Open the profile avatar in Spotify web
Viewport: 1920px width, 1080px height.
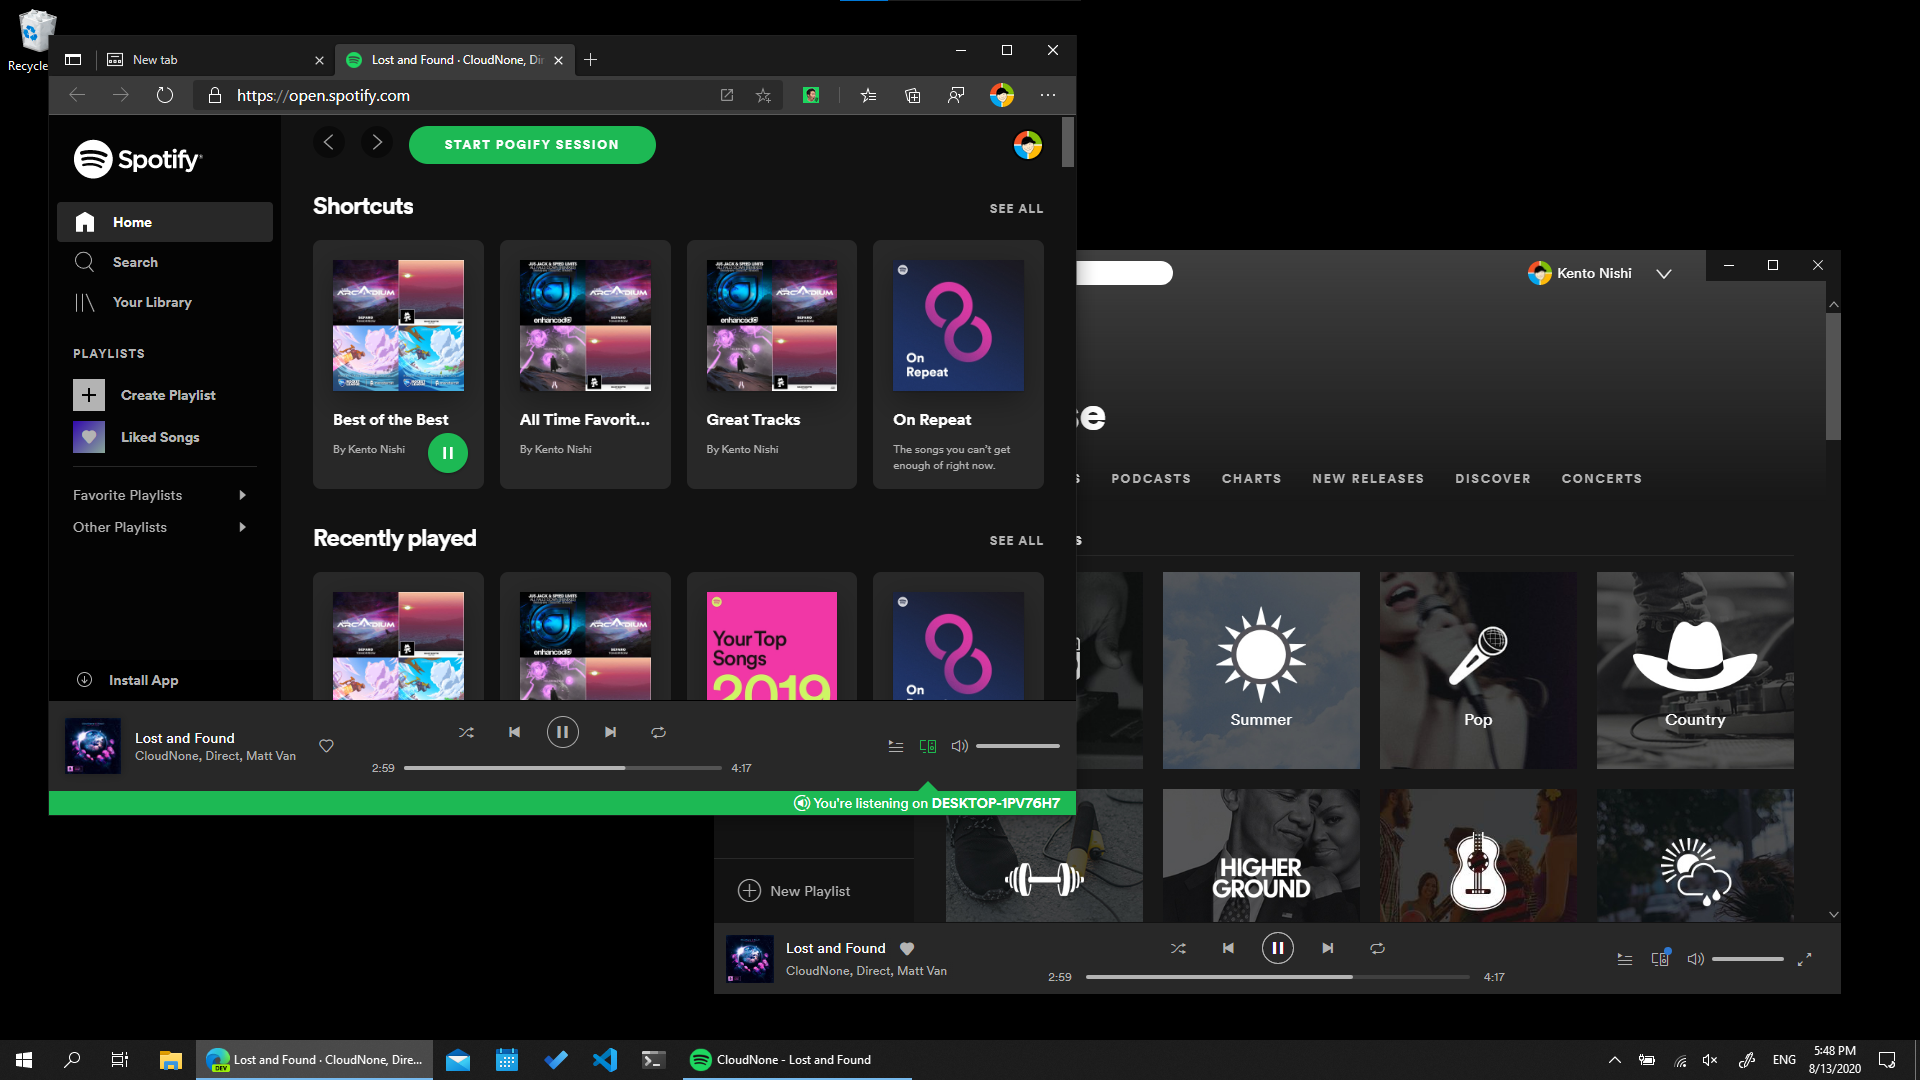(1027, 145)
